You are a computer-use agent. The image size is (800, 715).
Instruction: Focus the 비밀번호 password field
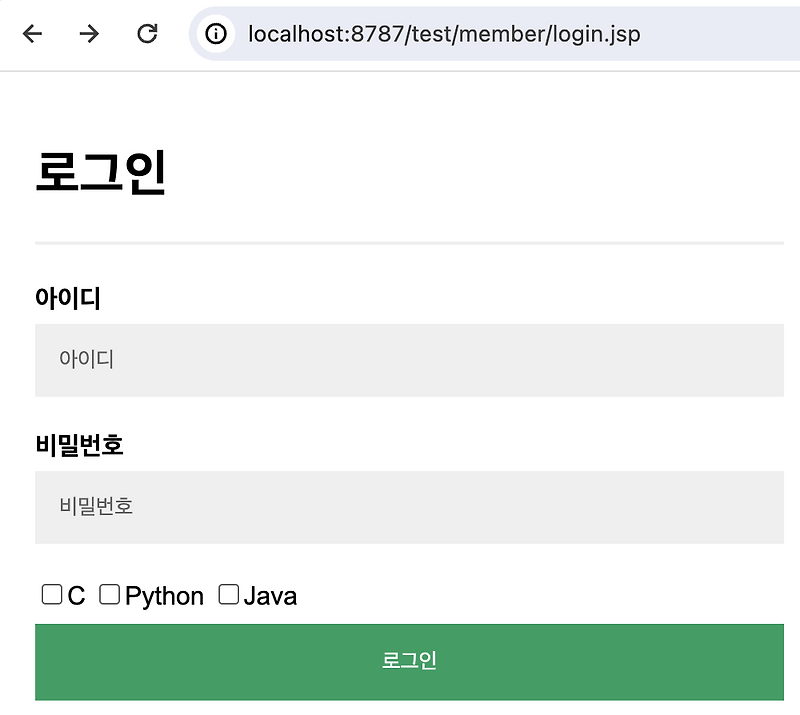pyautogui.click(x=409, y=507)
